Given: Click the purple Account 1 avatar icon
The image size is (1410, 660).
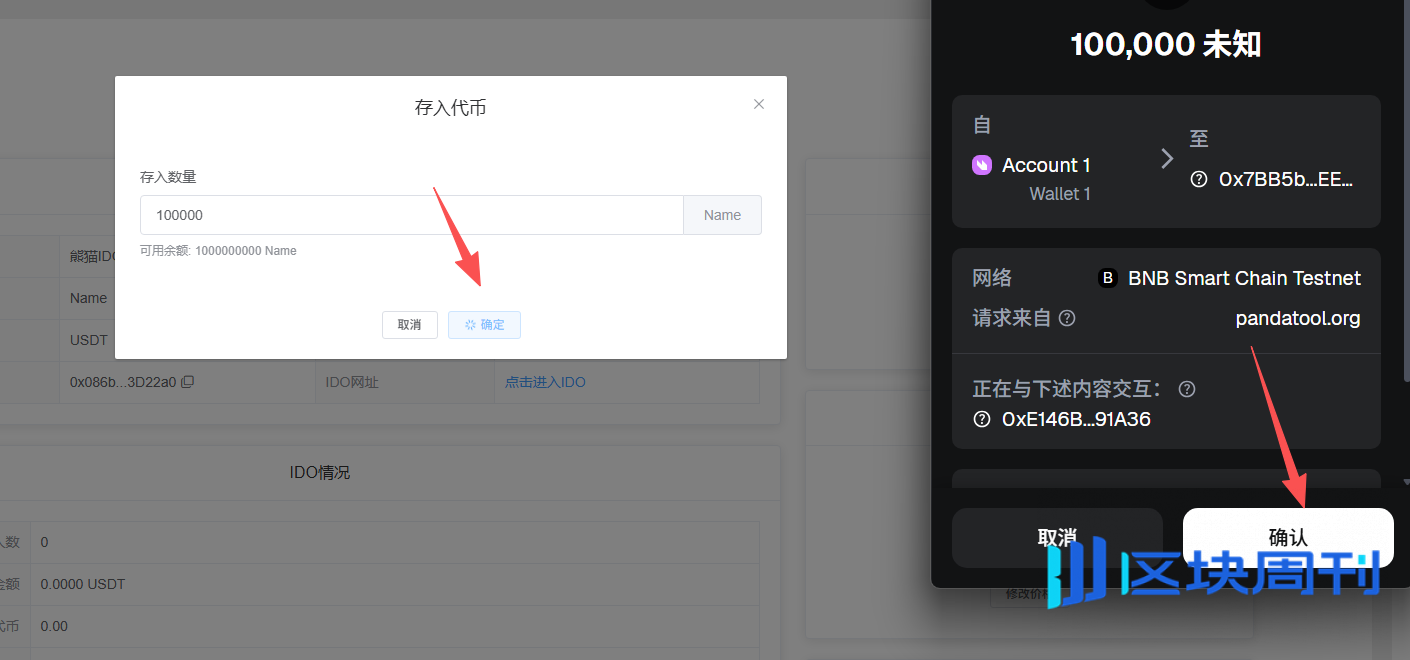Looking at the screenshot, I should point(982,165).
